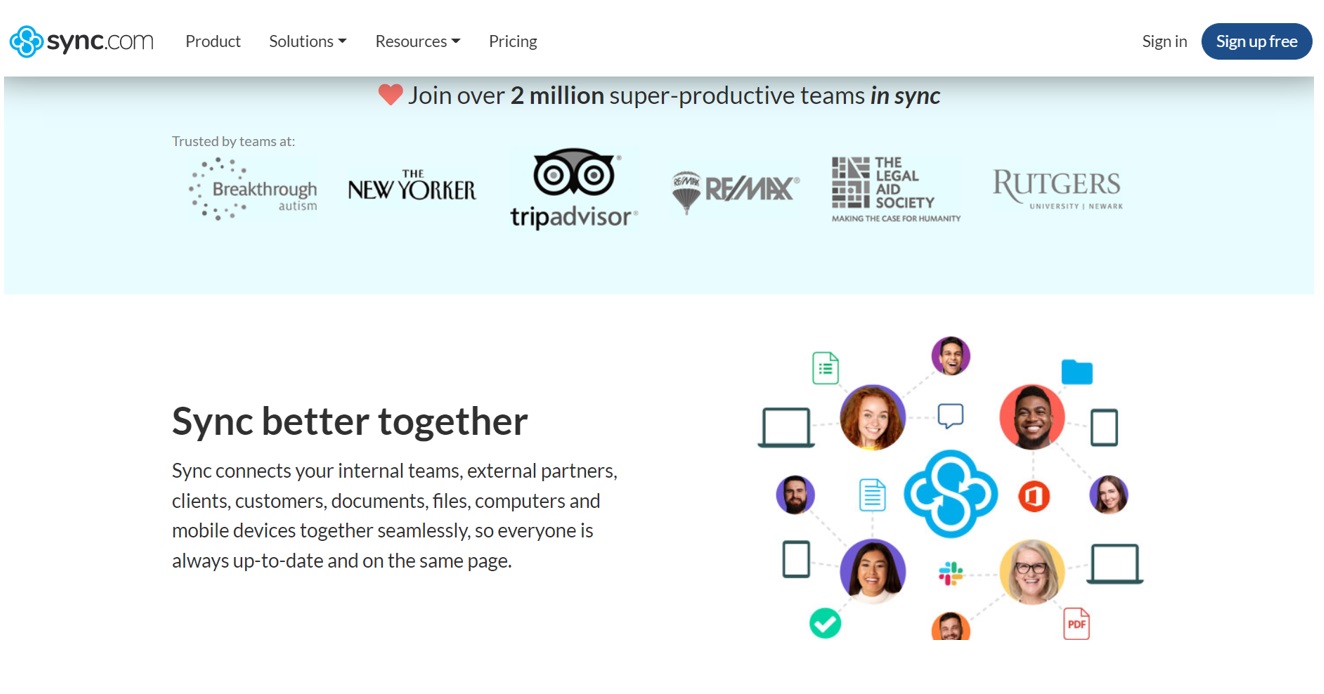
Task: Click the red heart icon
Action: 390,95
